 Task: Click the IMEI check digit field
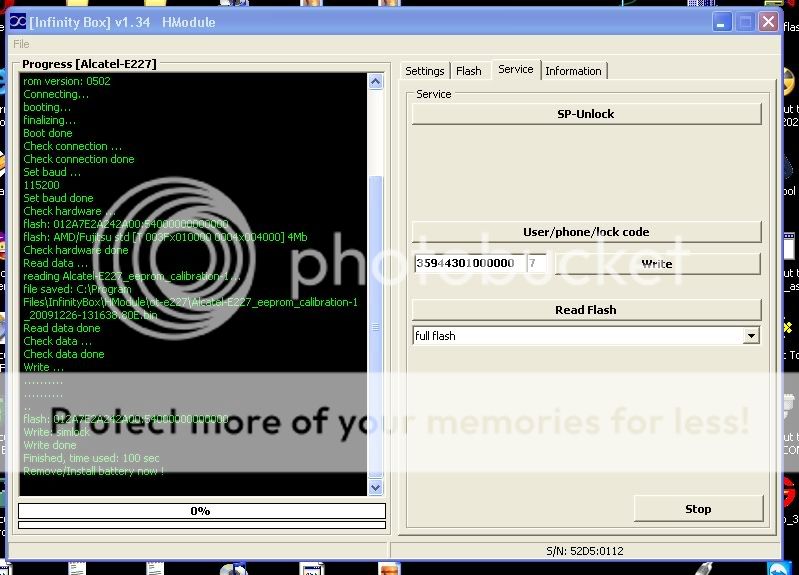(x=536, y=264)
